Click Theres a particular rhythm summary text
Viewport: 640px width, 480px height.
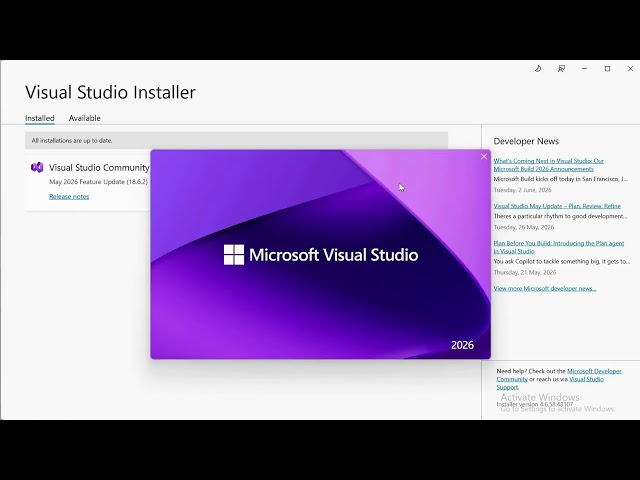point(560,216)
